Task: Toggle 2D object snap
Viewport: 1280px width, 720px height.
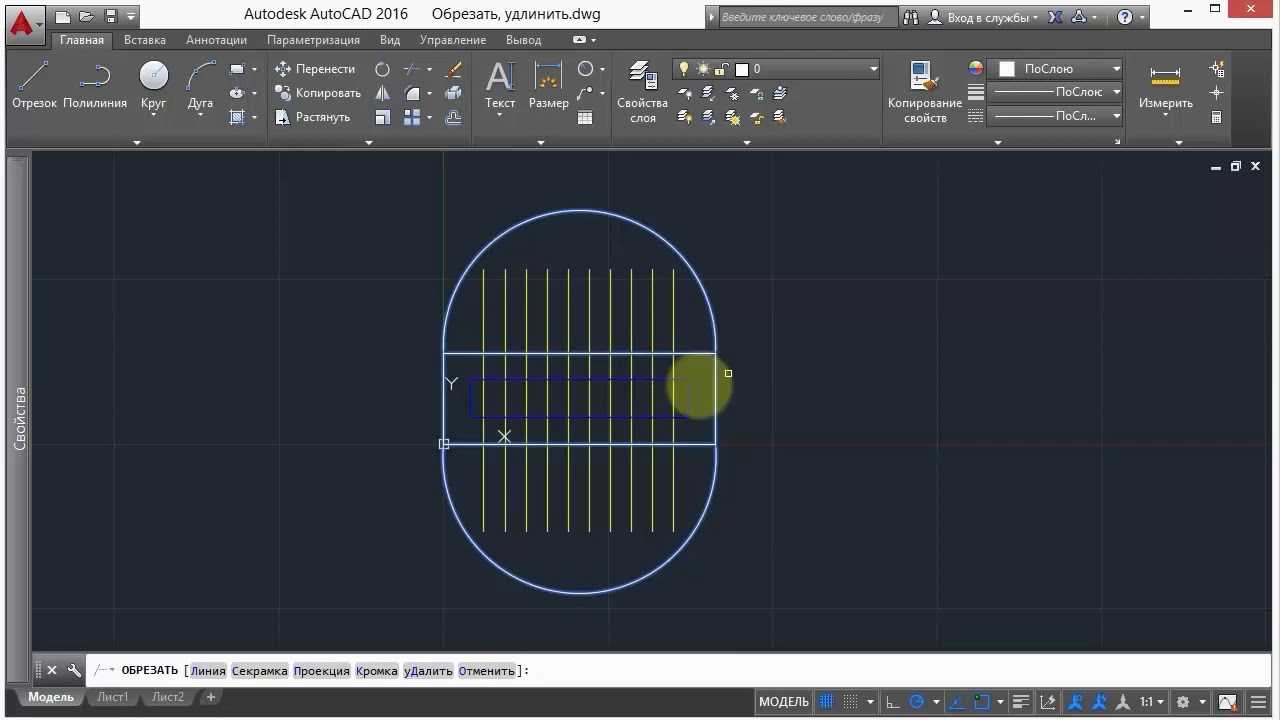Action: (982, 701)
